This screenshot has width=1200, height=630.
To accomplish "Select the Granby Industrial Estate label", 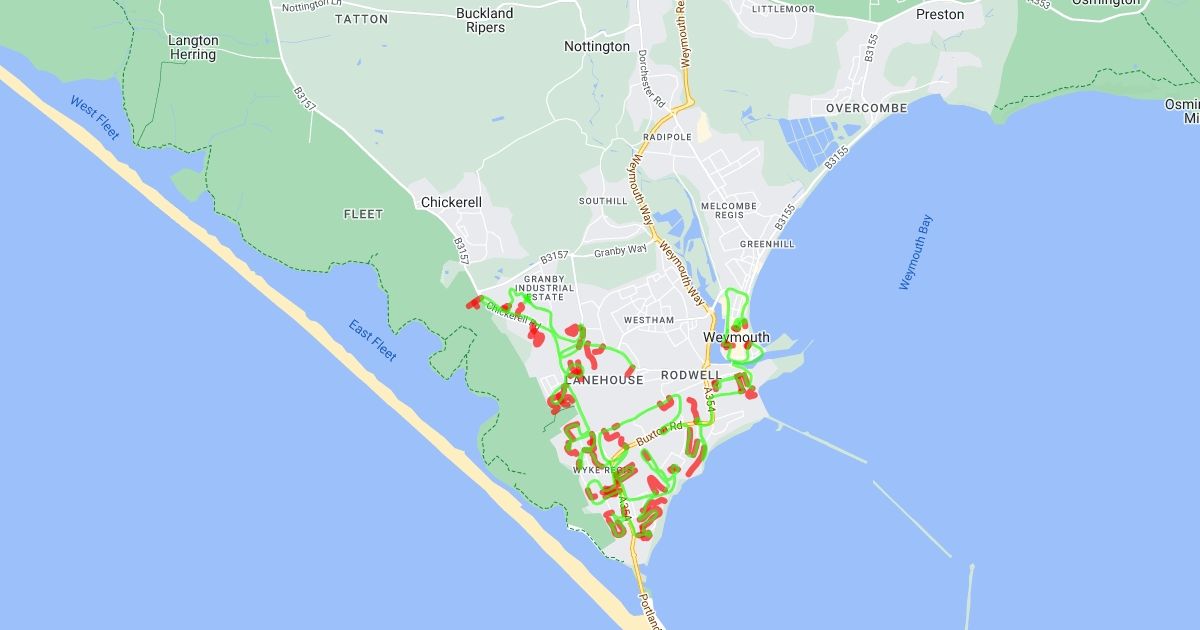I will 545,288.
